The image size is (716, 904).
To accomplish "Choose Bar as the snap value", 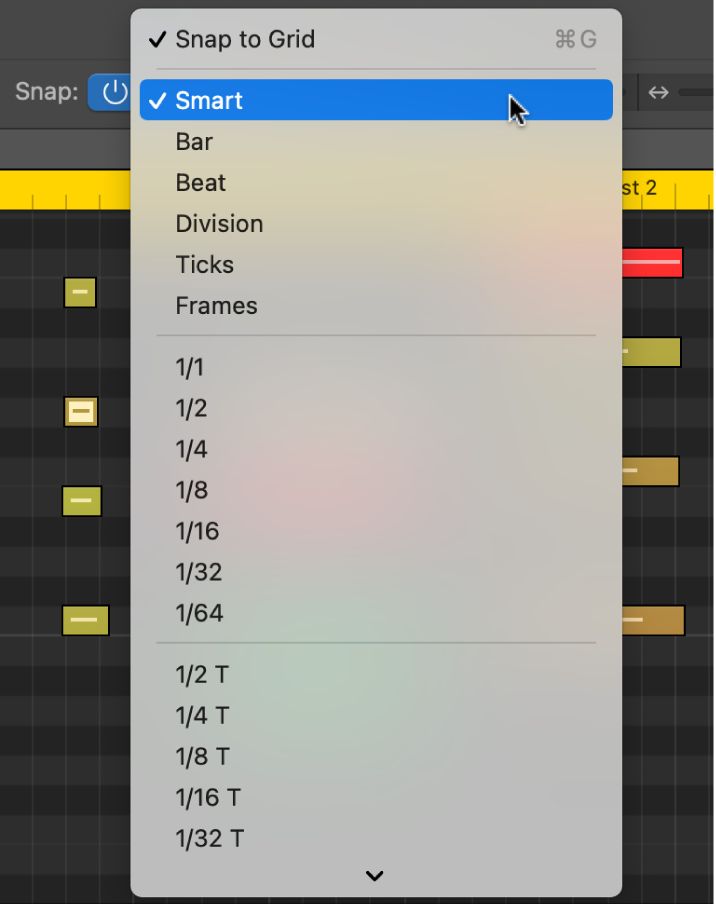I will [193, 142].
